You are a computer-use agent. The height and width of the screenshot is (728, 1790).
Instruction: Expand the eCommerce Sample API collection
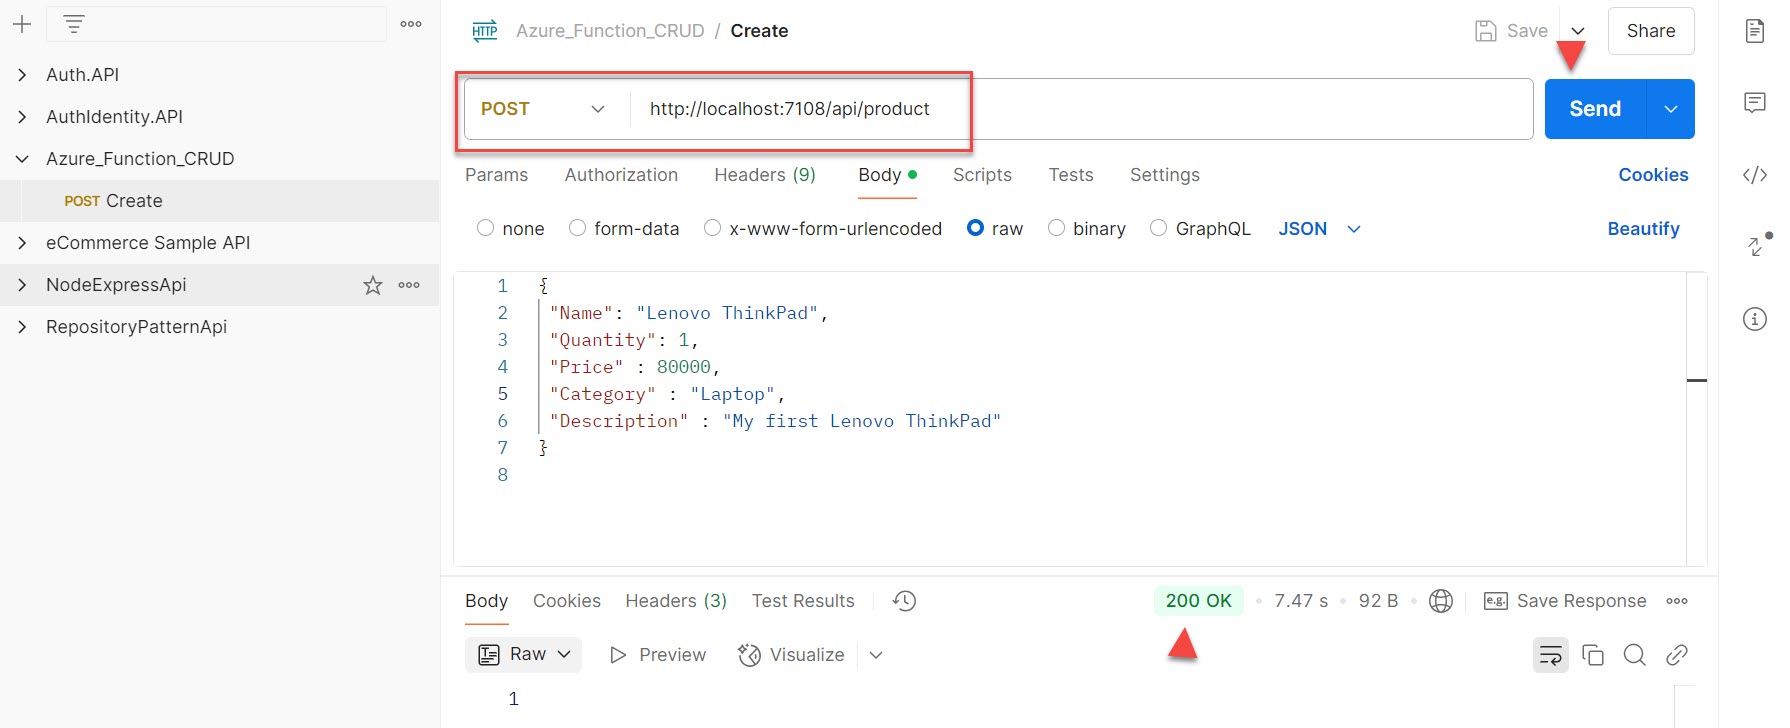(22, 243)
